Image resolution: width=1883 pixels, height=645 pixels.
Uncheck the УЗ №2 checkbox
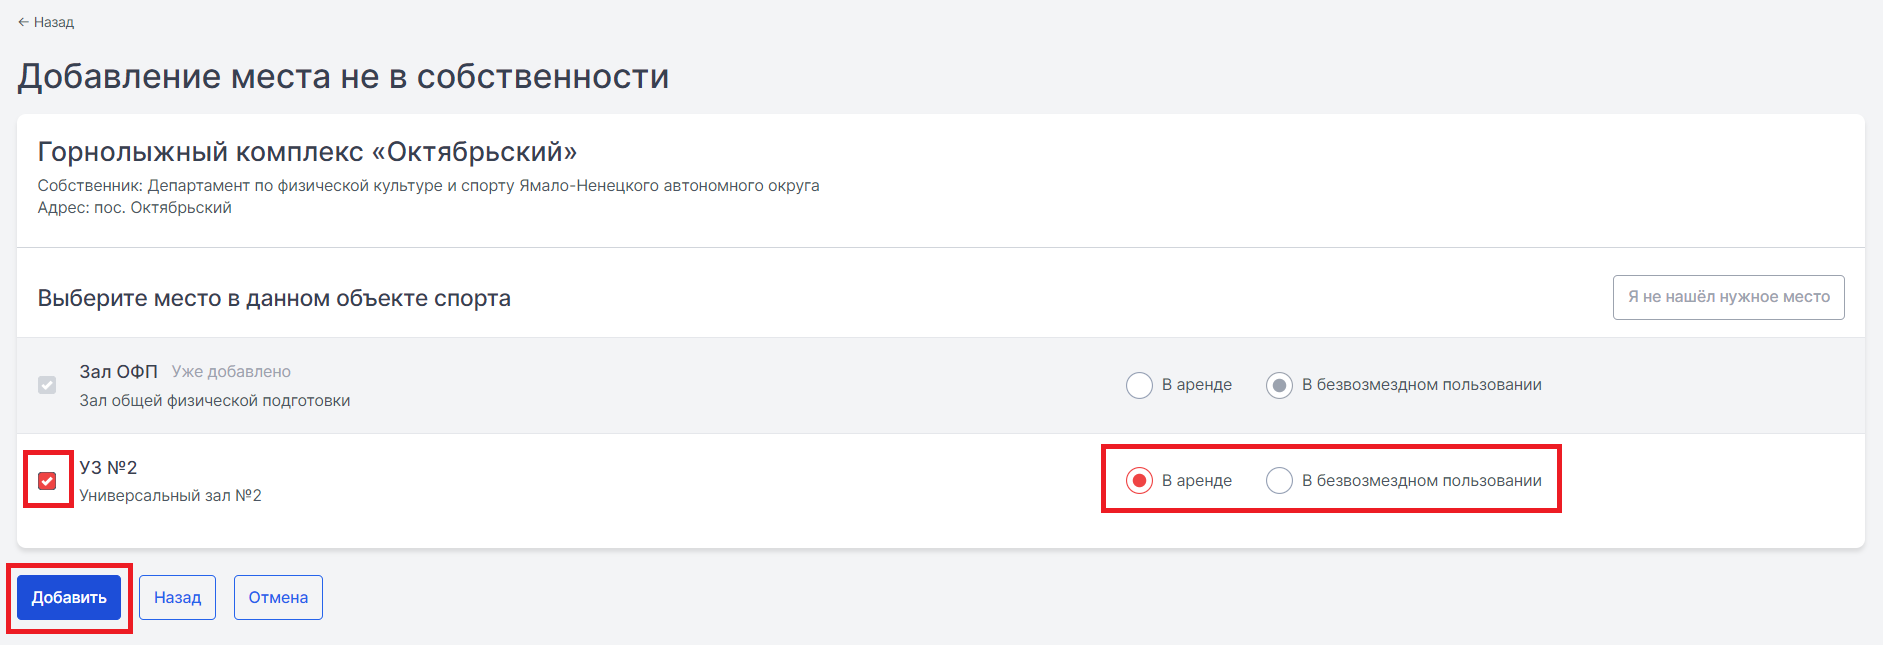tap(47, 481)
